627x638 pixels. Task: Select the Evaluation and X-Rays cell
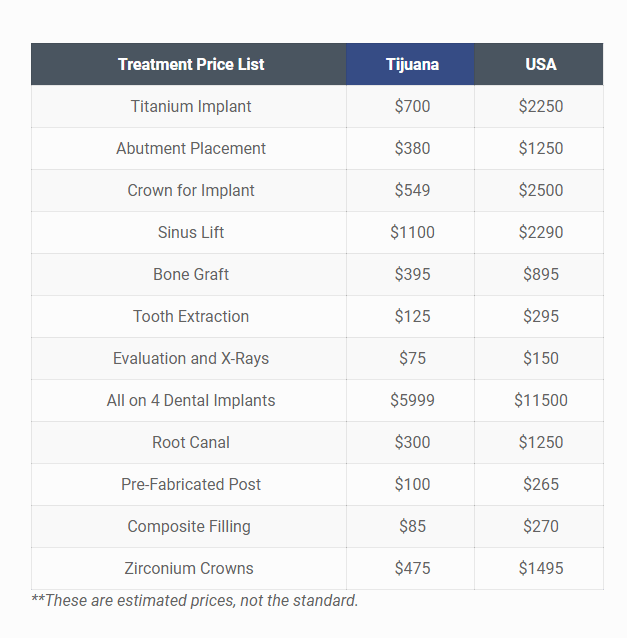click(191, 358)
